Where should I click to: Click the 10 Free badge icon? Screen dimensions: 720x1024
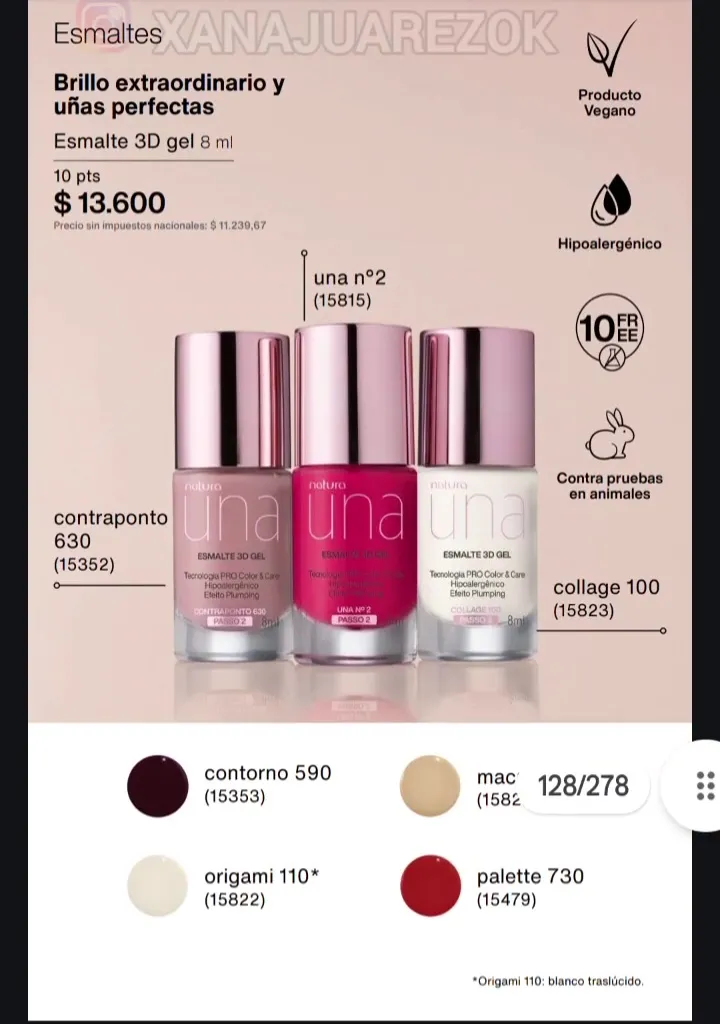pos(610,332)
